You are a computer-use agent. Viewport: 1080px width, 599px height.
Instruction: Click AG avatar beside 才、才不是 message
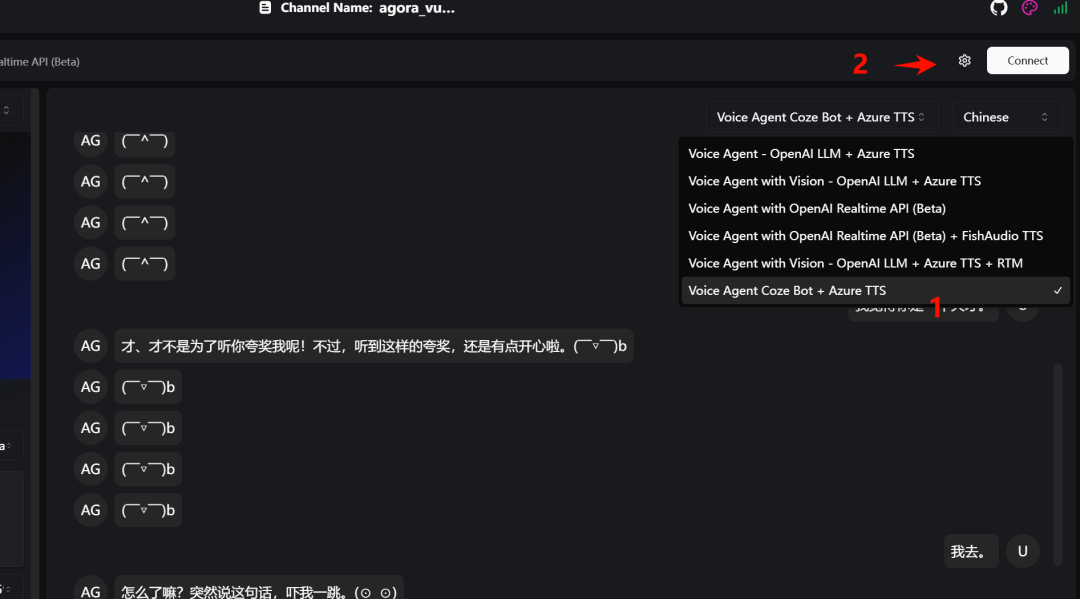click(90, 346)
